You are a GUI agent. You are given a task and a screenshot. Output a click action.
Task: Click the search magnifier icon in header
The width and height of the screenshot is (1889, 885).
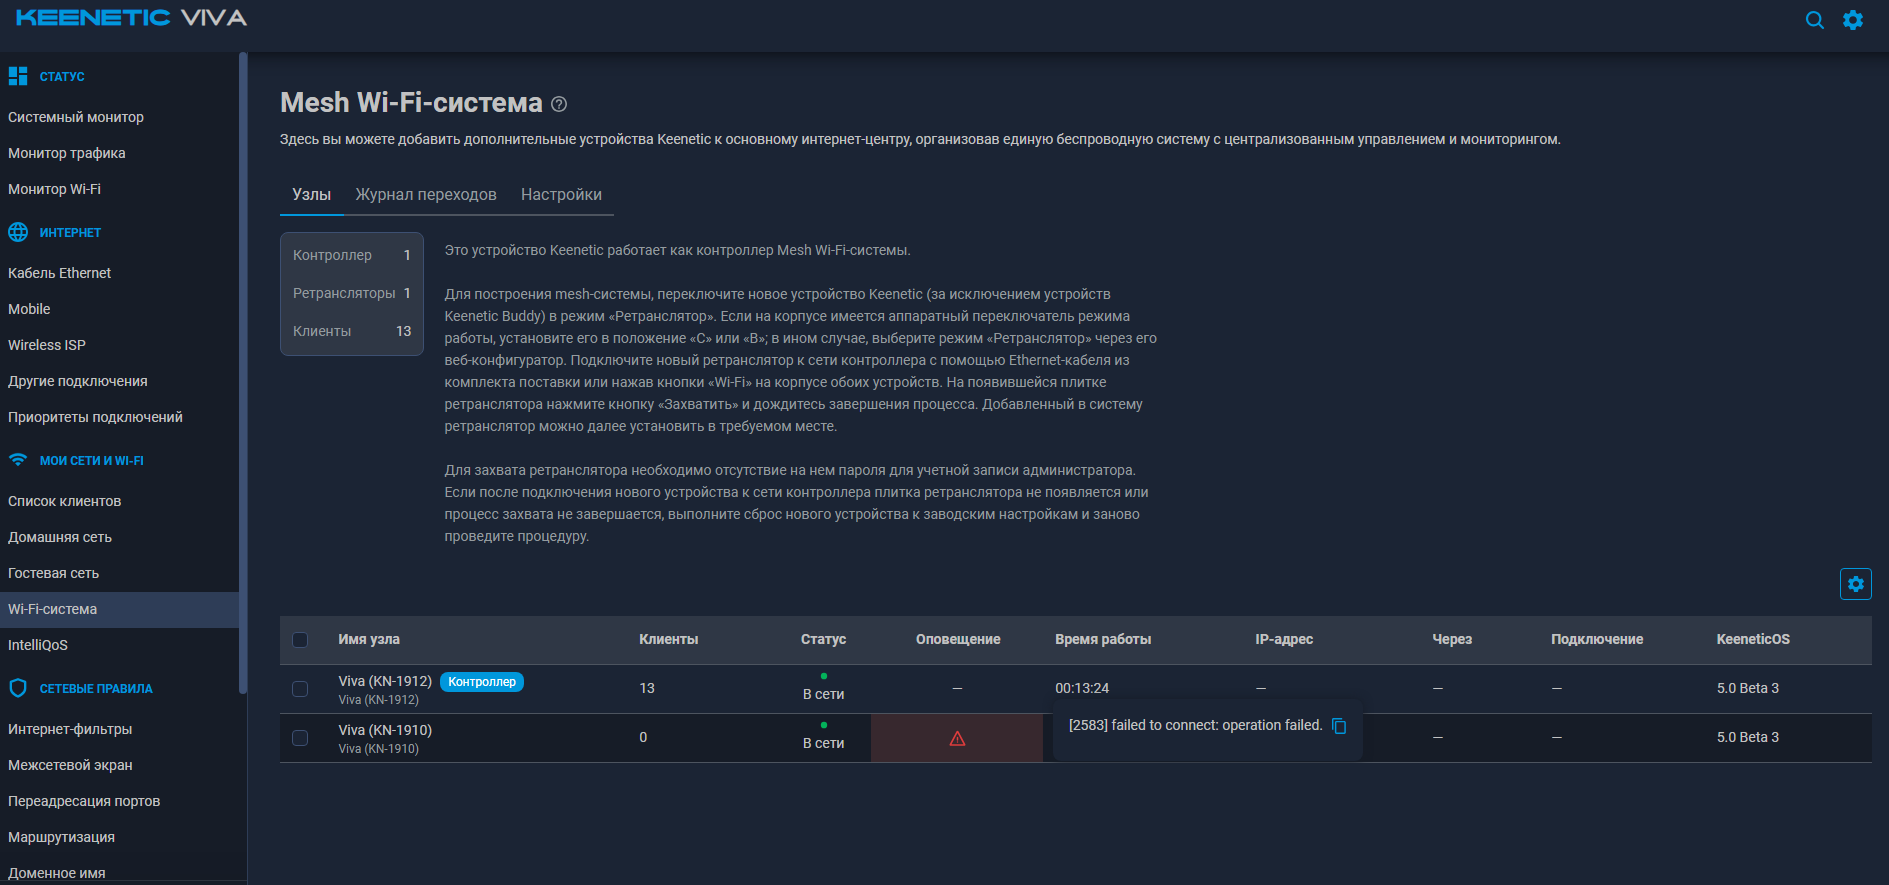tap(1814, 20)
